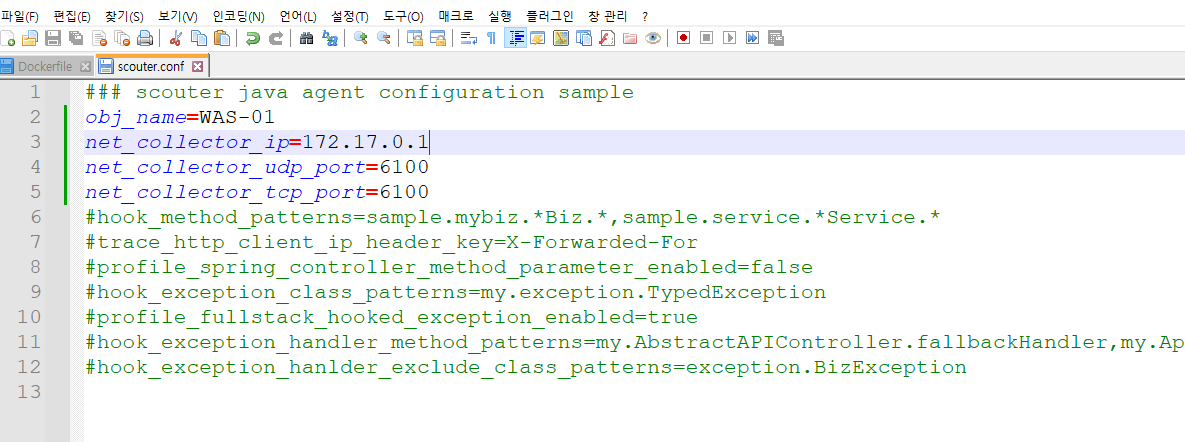Undo the last edit with green arrow
Image resolution: width=1185 pixels, height=442 pixels.
pyautogui.click(x=252, y=38)
